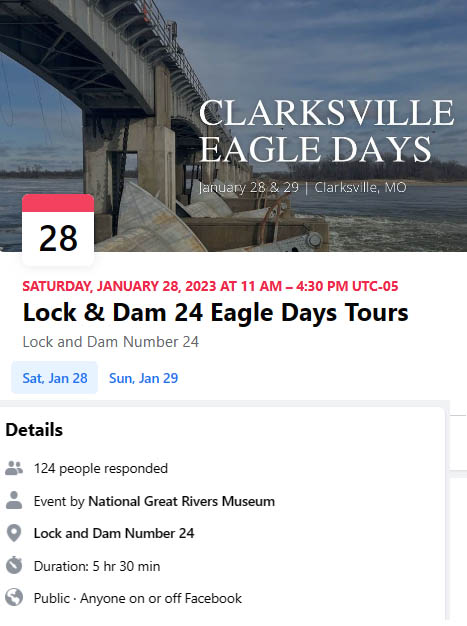Click the location pin icon
The height and width of the screenshot is (626, 467).
point(14,533)
